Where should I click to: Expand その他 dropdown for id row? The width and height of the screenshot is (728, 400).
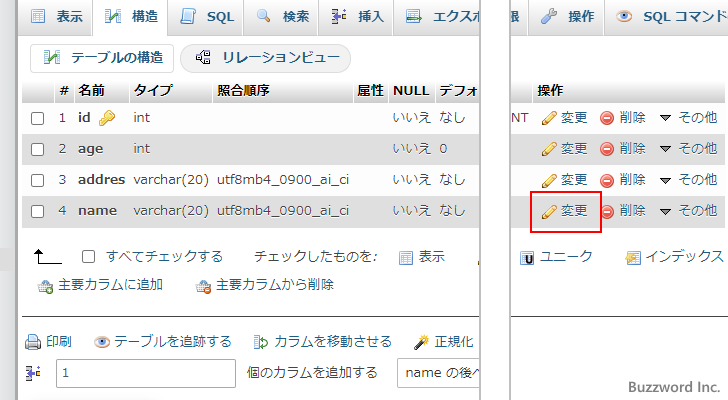pyautogui.click(x=689, y=118)
